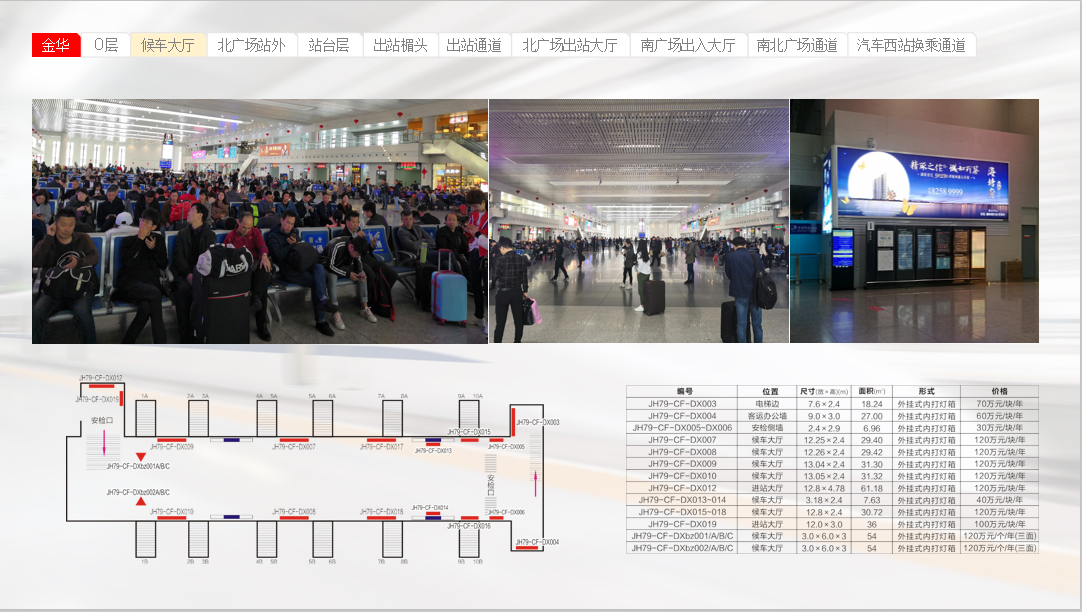Screen dimensions: 1082x612
Task: Click table cell JH79-CF-DX013~014
Action: [682, 500]
